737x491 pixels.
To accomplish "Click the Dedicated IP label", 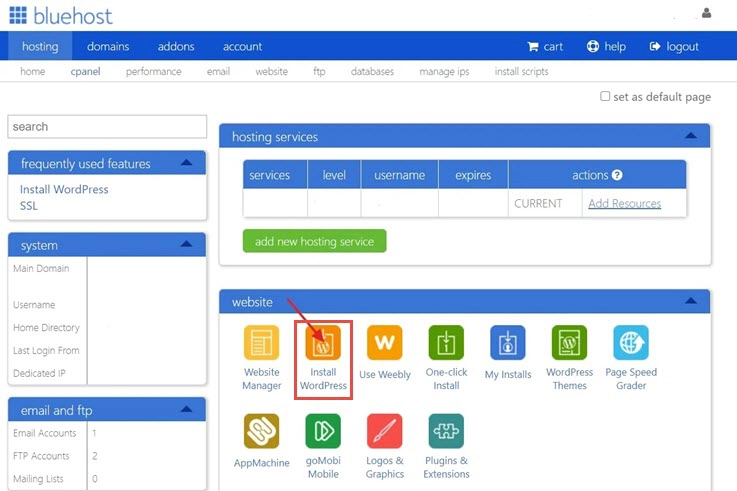I will click(39, 373).
